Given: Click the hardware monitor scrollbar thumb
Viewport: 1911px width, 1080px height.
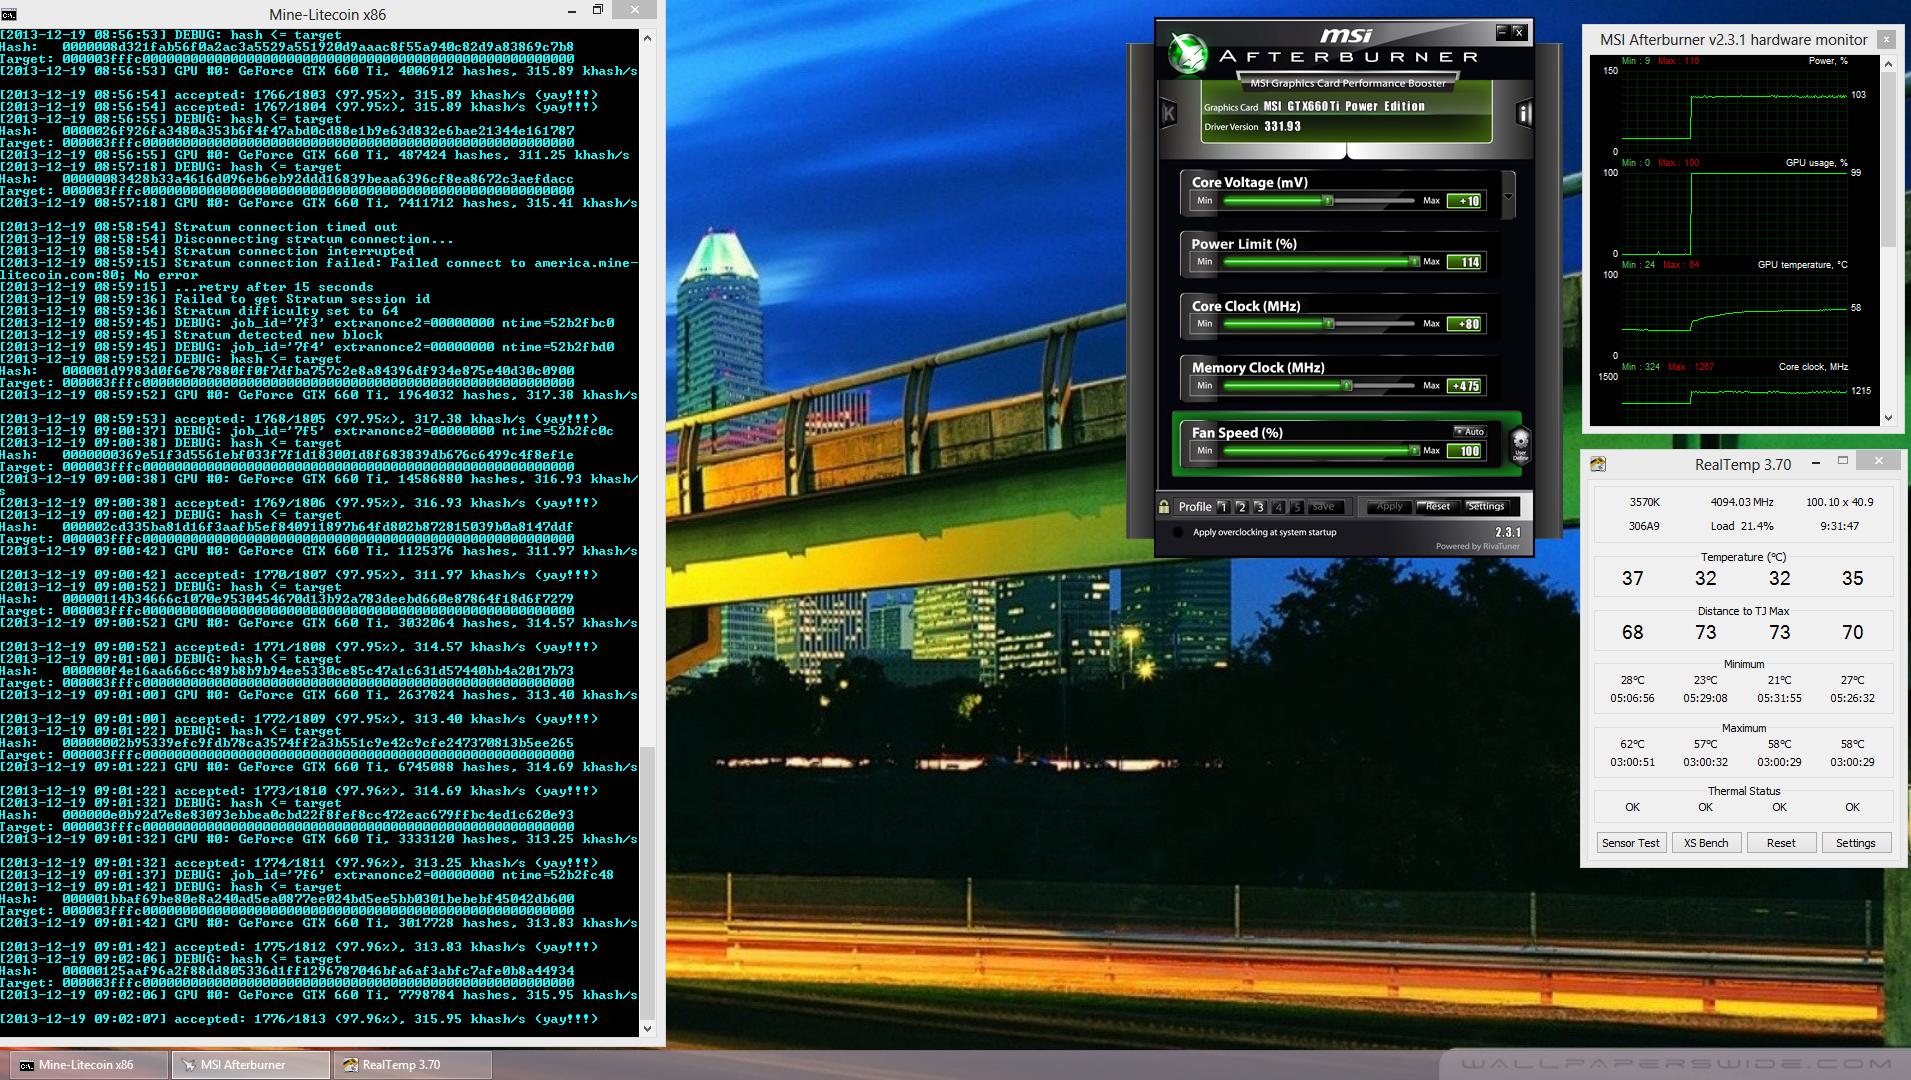Looking at the screenshot, I should [x=1888, y=158].
